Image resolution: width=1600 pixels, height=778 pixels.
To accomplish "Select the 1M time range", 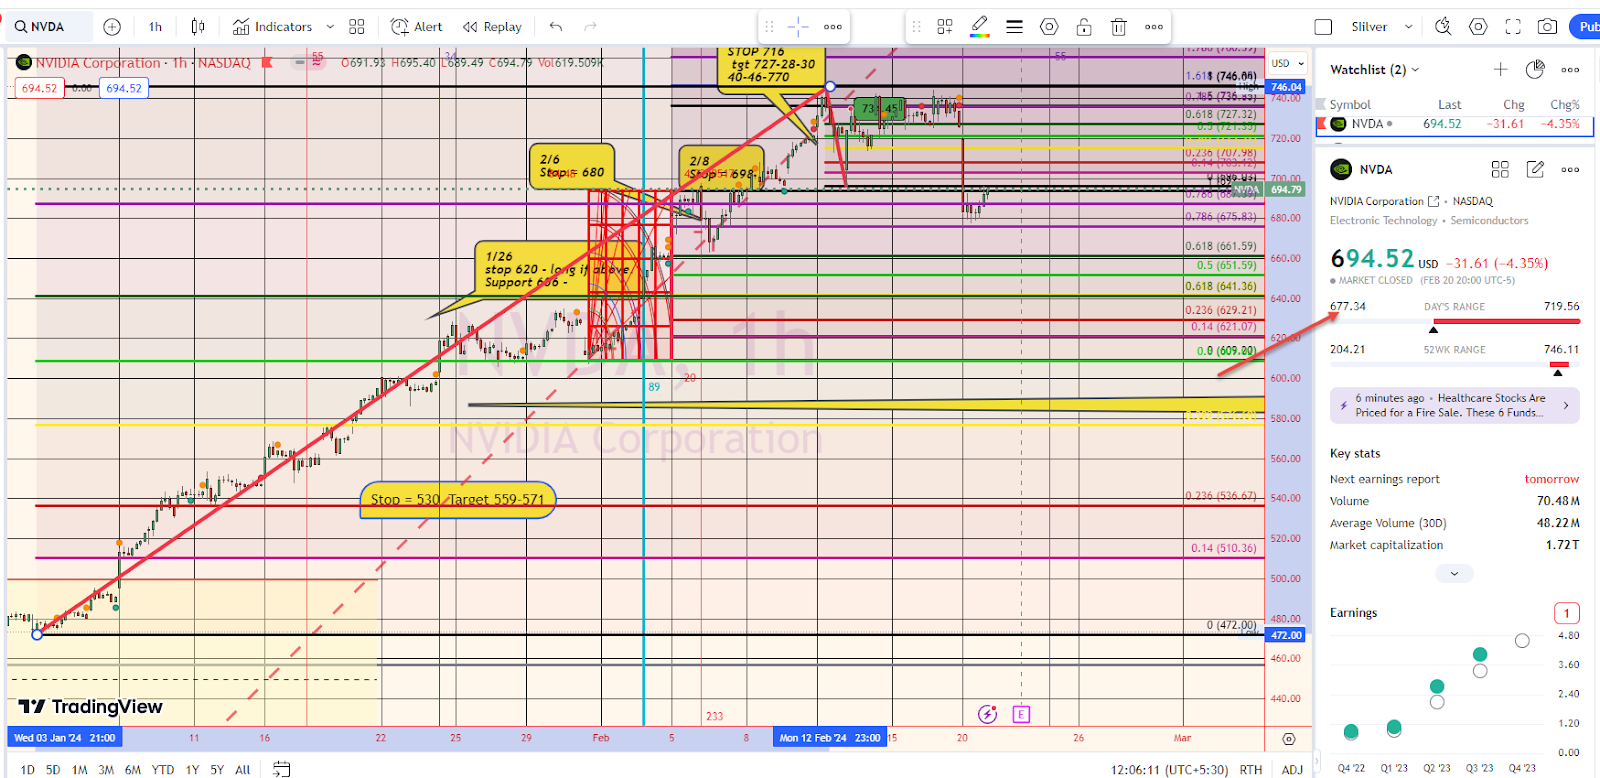I will pos(80,769).
